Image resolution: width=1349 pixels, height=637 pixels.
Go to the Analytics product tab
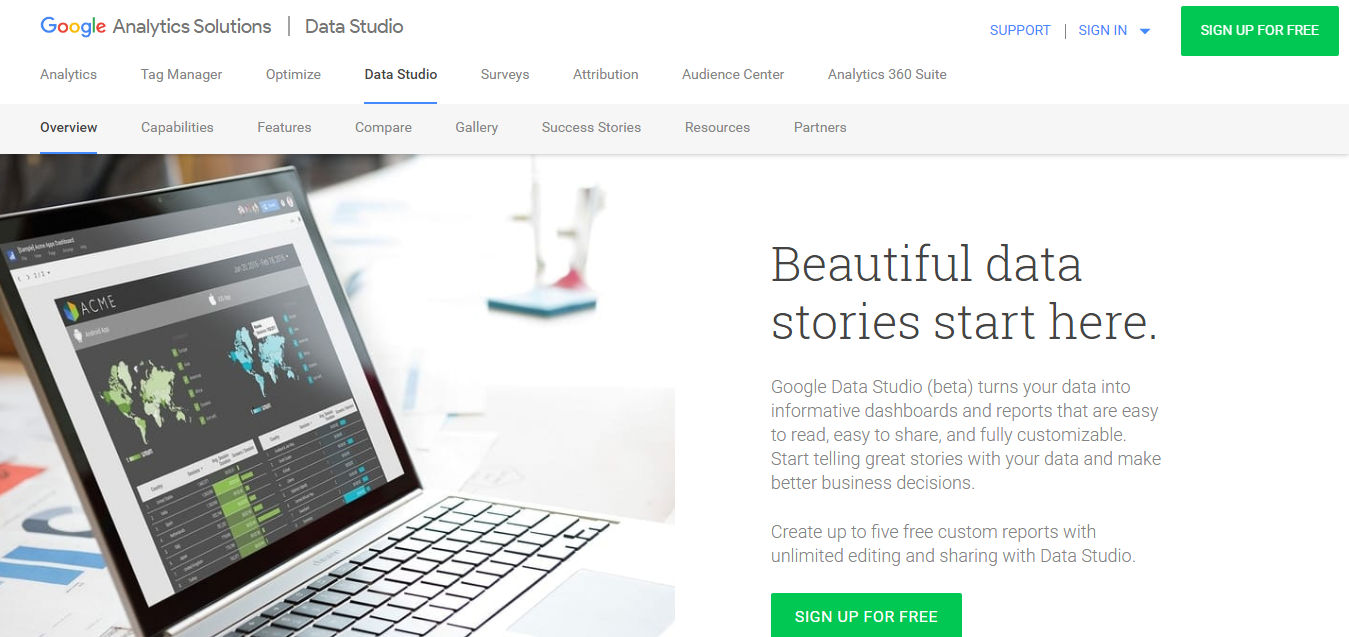69,74
